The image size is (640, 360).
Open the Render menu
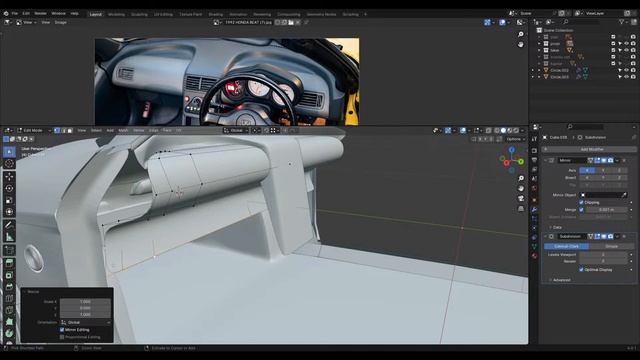40,13
